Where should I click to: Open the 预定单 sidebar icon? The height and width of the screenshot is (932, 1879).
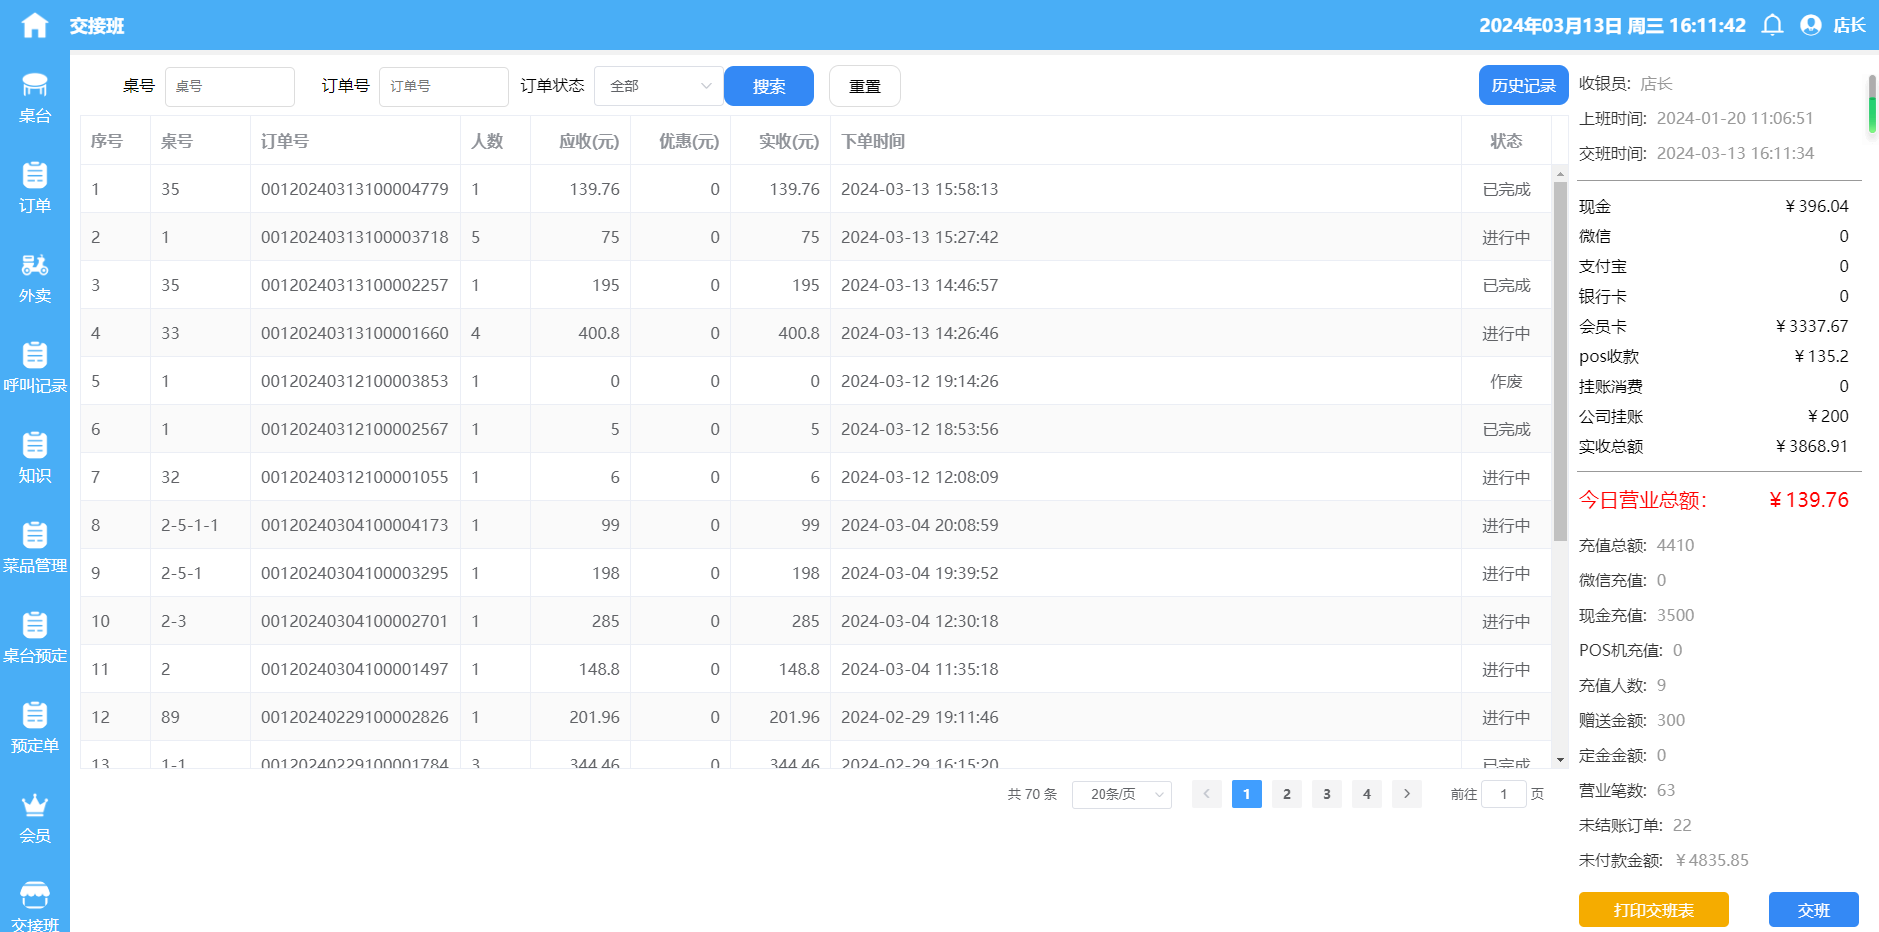[35, 715]
